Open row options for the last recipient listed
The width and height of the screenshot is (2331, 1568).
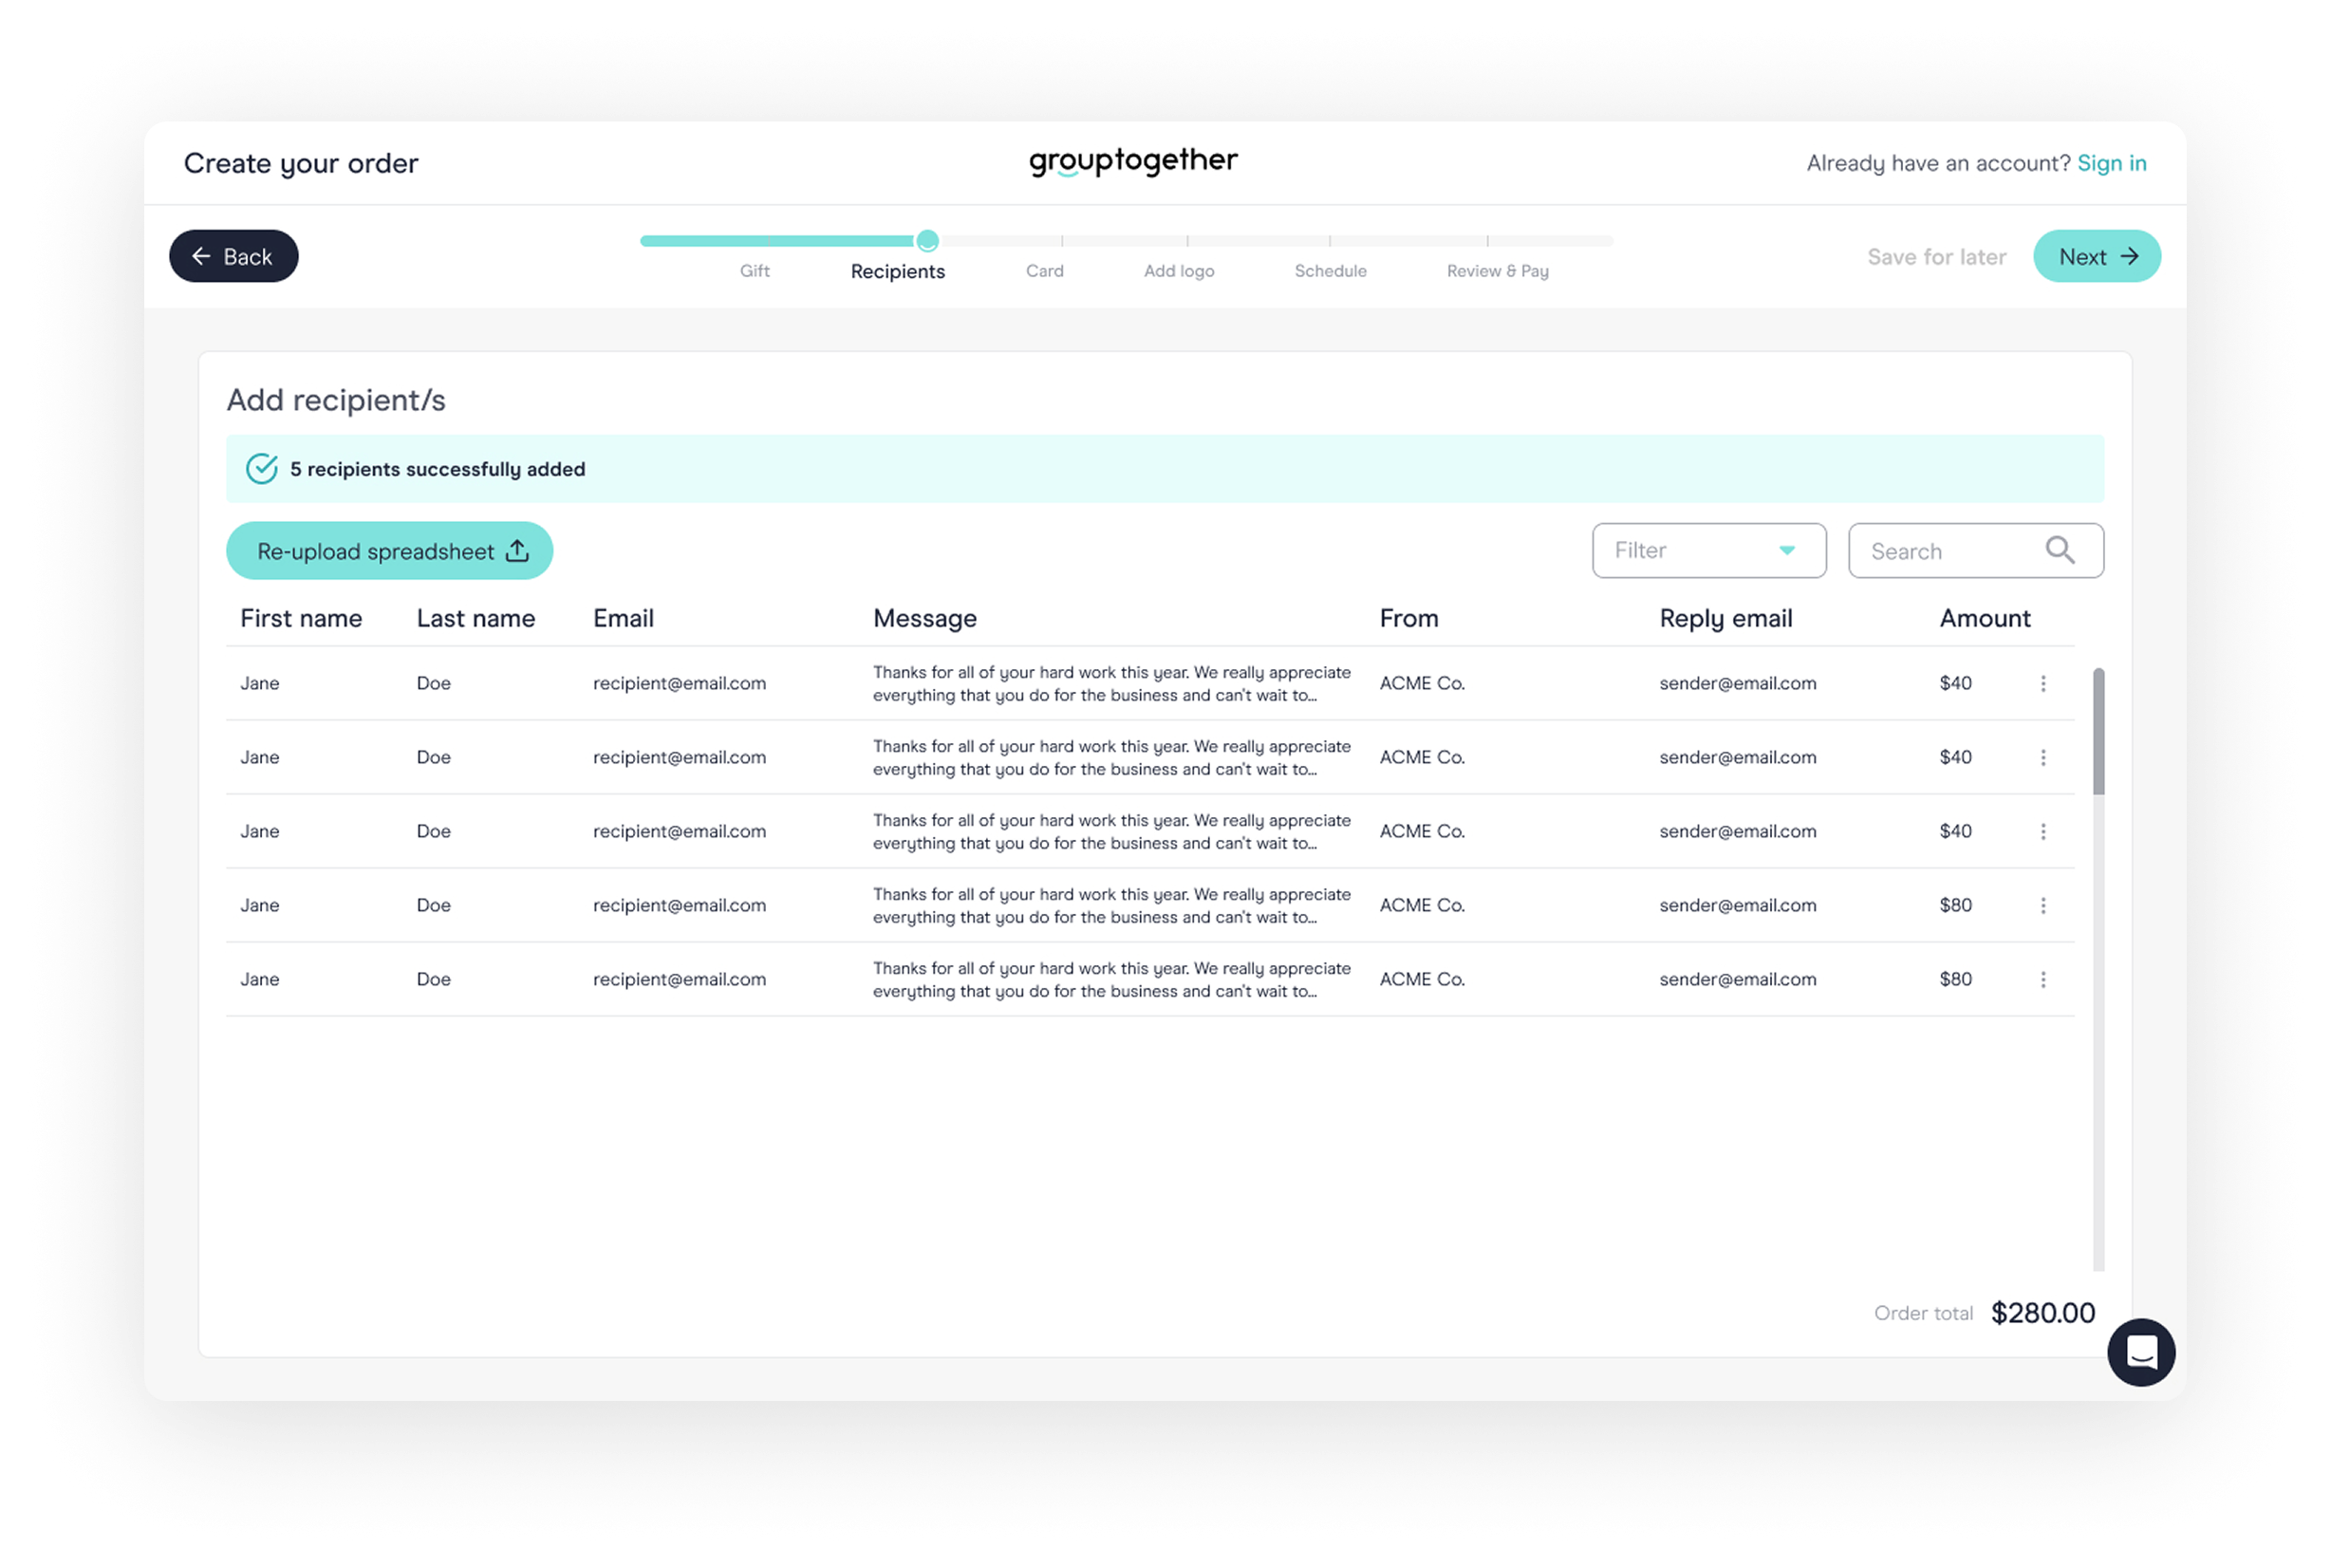2044,979
